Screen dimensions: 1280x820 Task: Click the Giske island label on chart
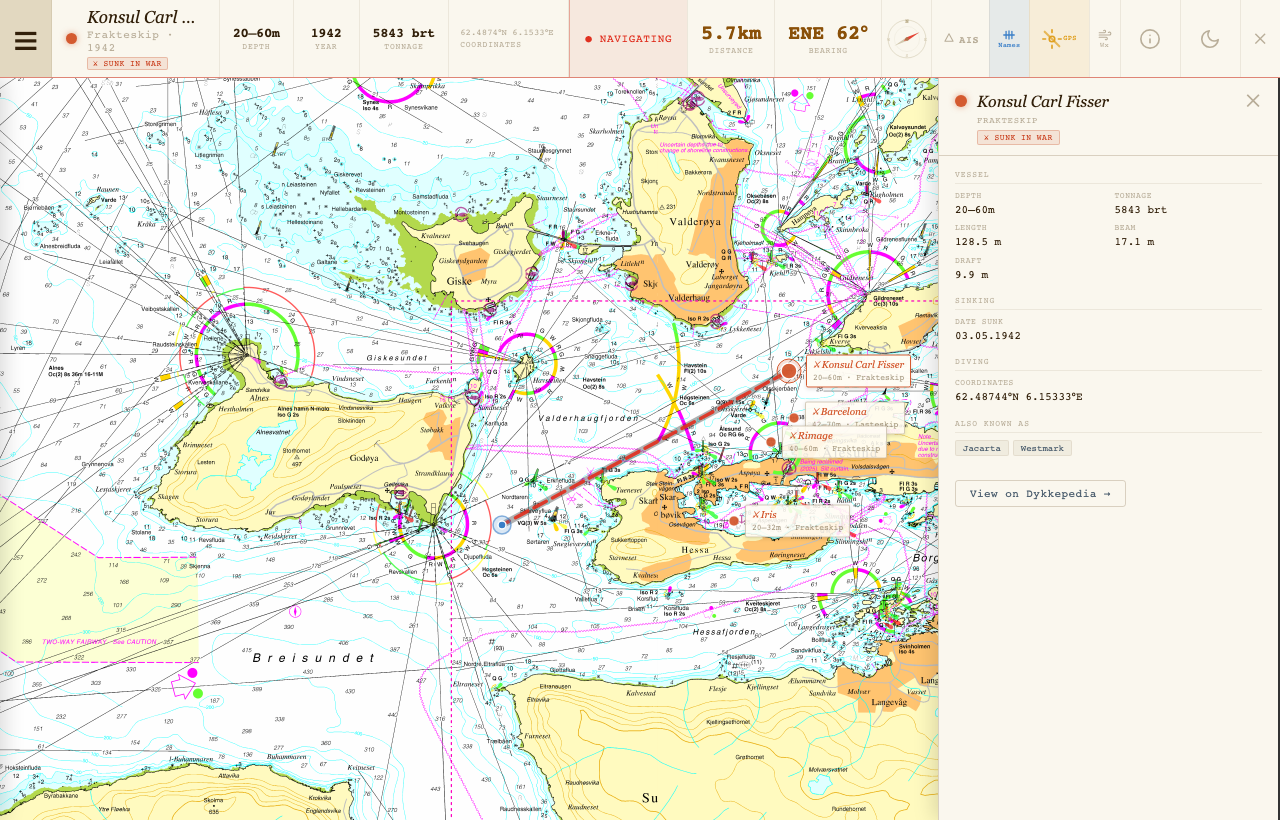click(459, 281)
